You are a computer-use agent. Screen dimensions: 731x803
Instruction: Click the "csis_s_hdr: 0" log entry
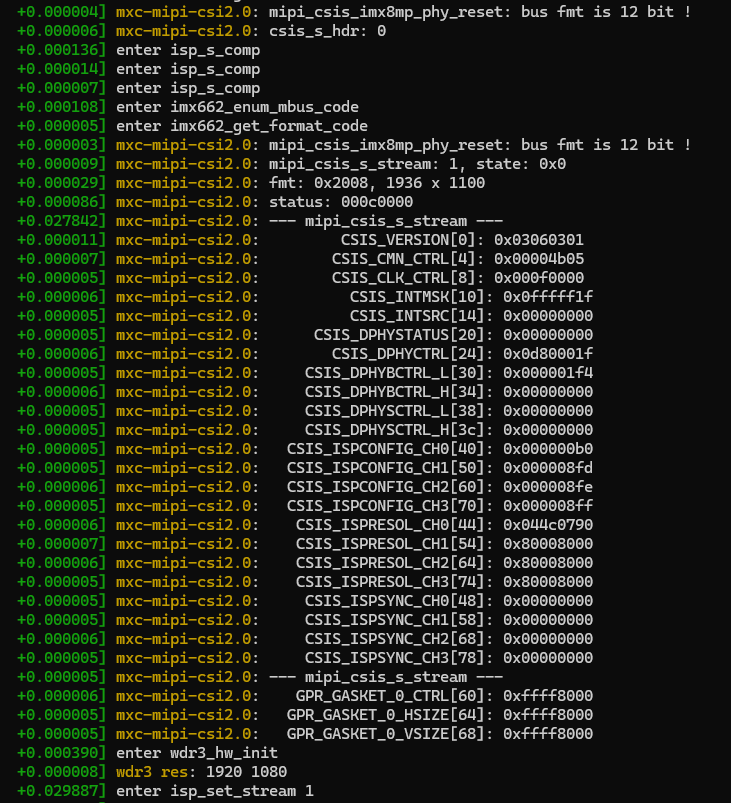coord(328,31)
